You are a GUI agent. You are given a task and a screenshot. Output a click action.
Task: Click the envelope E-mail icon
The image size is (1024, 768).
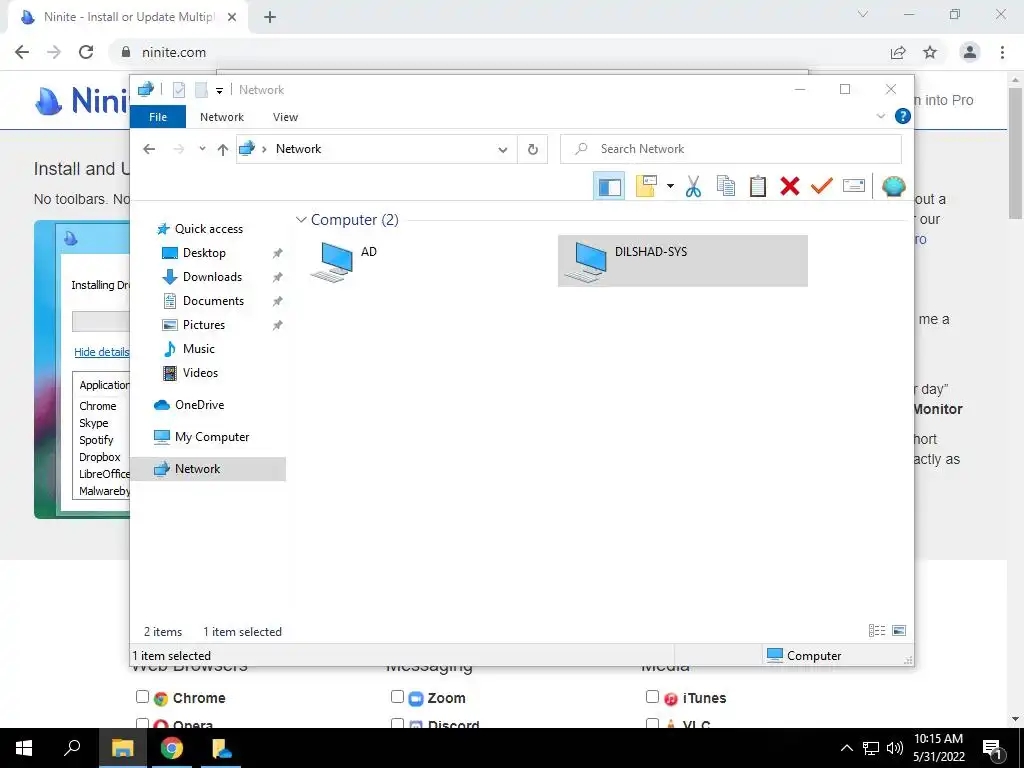point(854,186)
